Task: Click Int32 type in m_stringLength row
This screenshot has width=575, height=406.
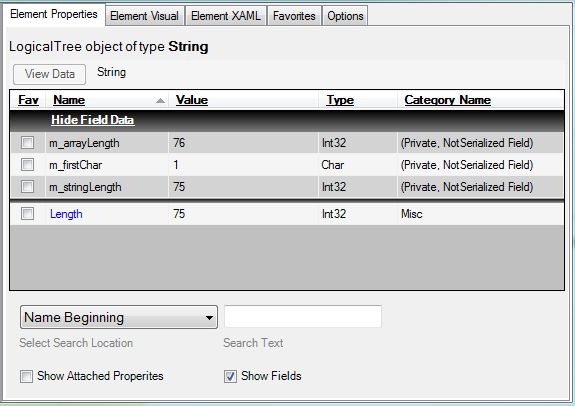Action: [x=334, y=187]
